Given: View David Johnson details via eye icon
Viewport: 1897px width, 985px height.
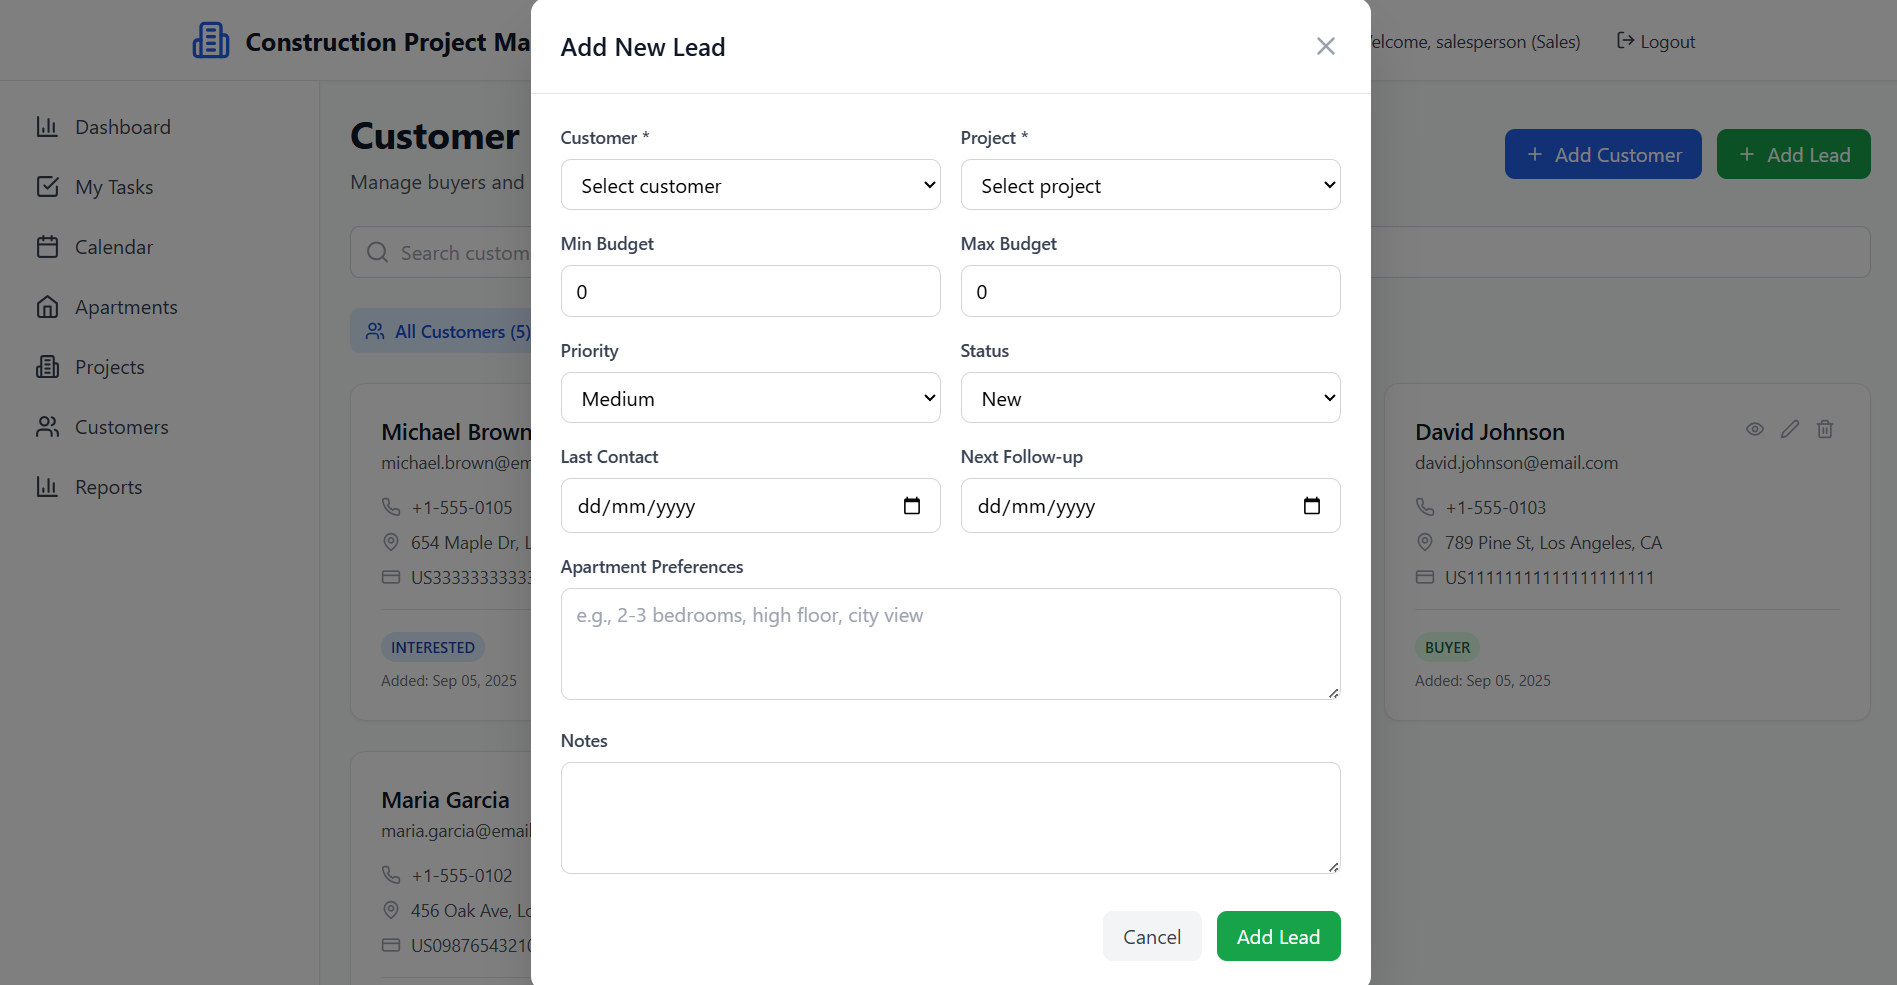Looking at the screenshot, I should pyautogui.click(x=1755, y=429).
